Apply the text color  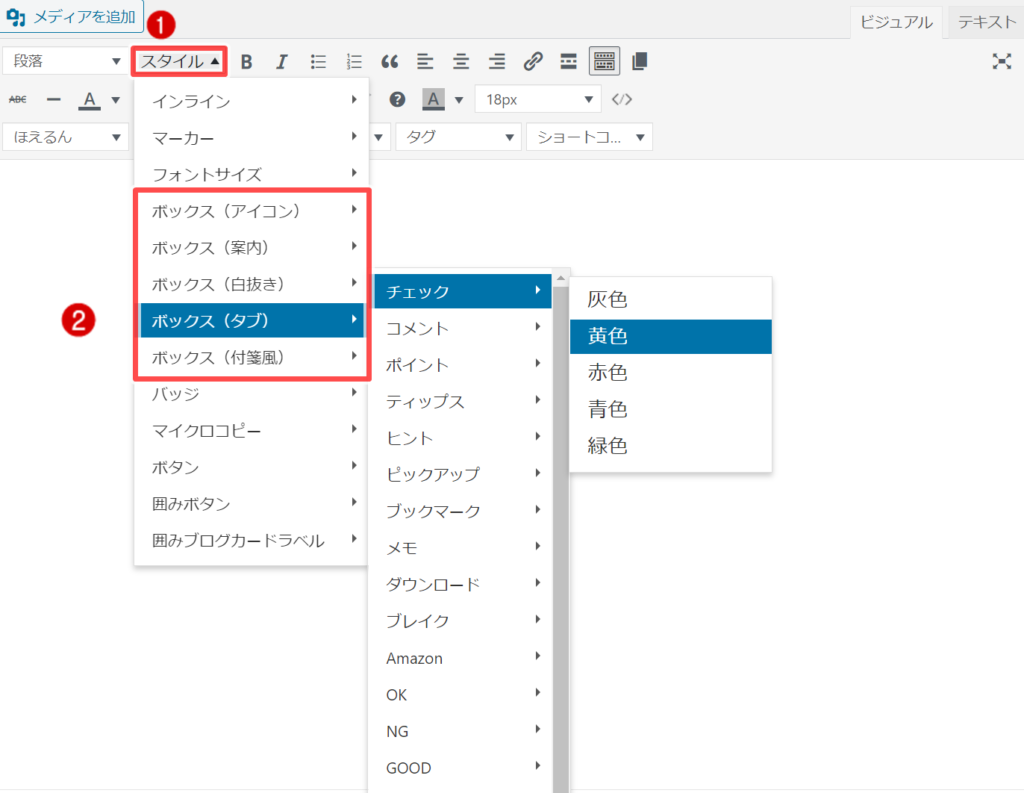coord(89,99)
